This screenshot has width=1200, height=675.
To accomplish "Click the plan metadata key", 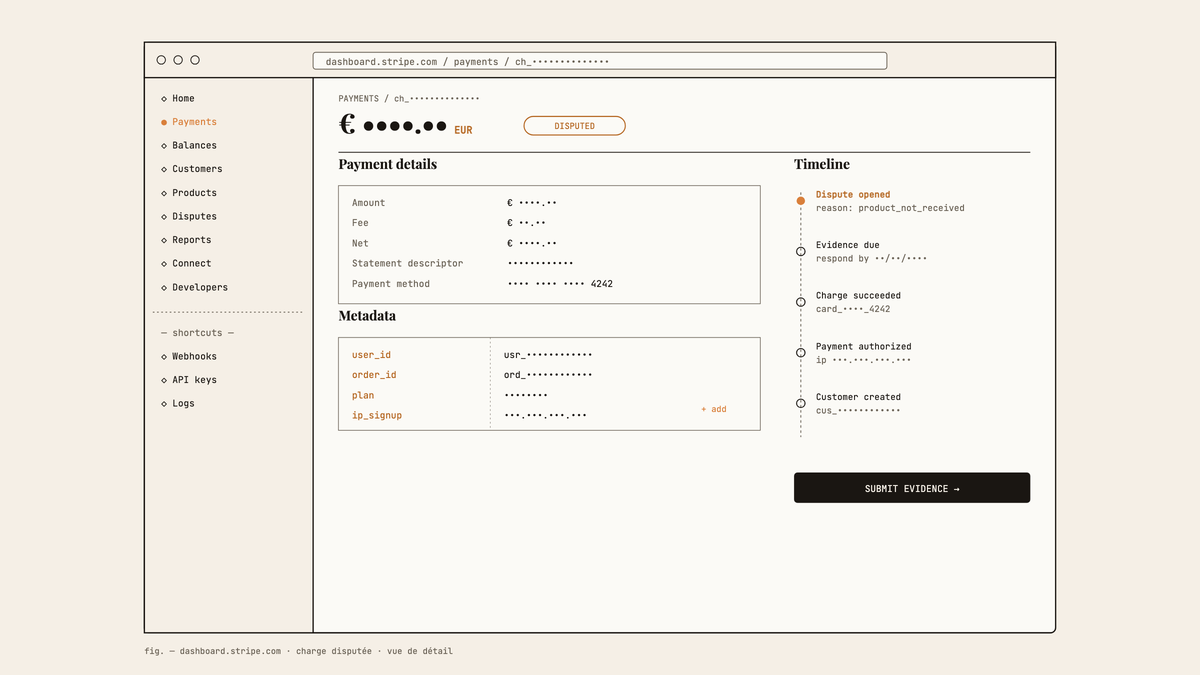I will 363,395.
